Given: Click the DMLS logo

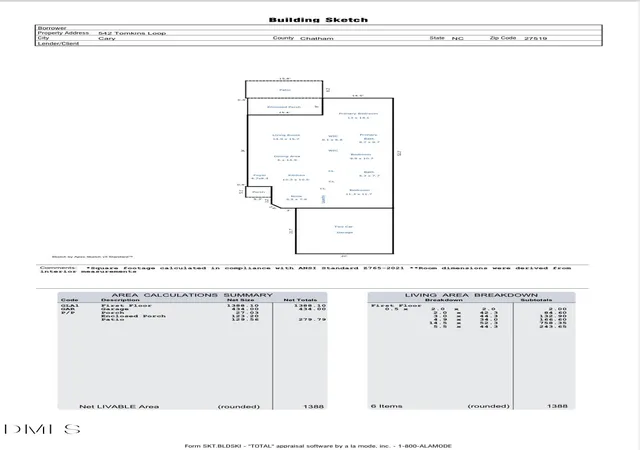Looking at the screenshot, I should (42, 429).
